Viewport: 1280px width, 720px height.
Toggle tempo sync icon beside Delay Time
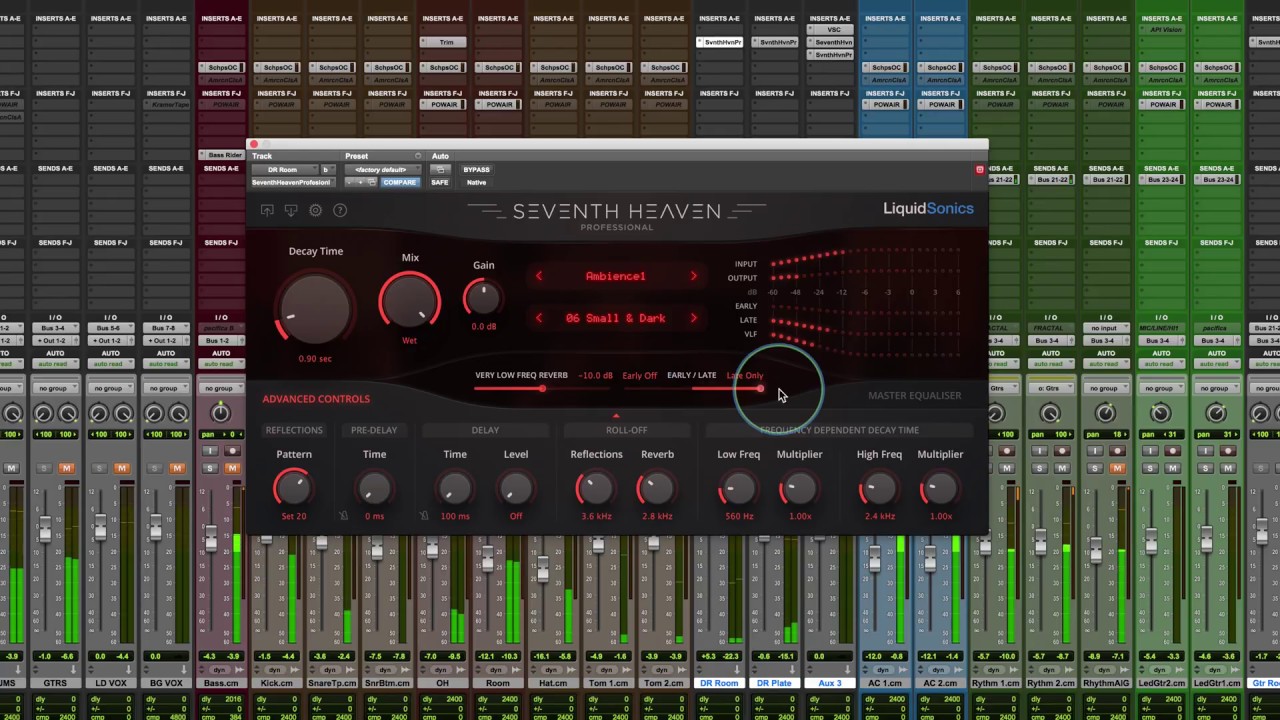click(424, 516)
